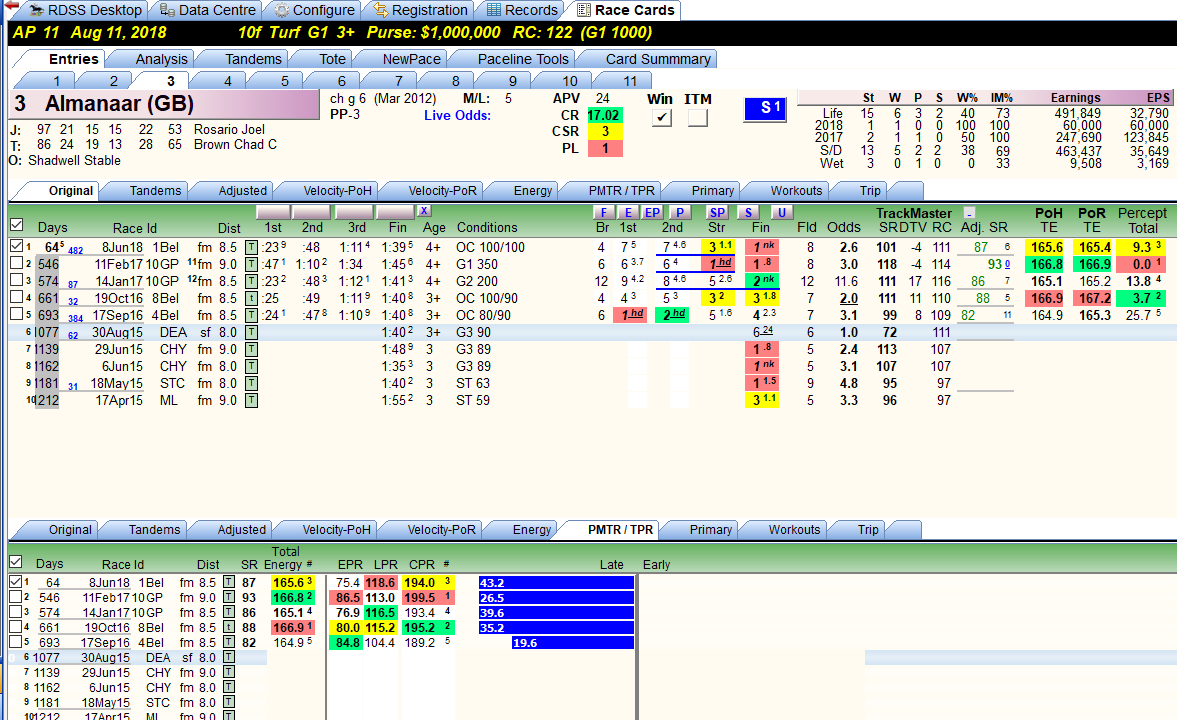Click blue 384 link beside 693 days

click(75, 319)
